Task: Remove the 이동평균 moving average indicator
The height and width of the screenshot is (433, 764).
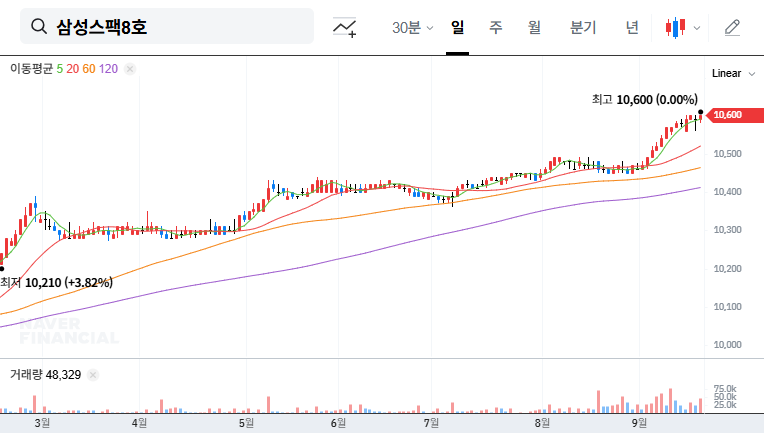Action: coord(130,69)
